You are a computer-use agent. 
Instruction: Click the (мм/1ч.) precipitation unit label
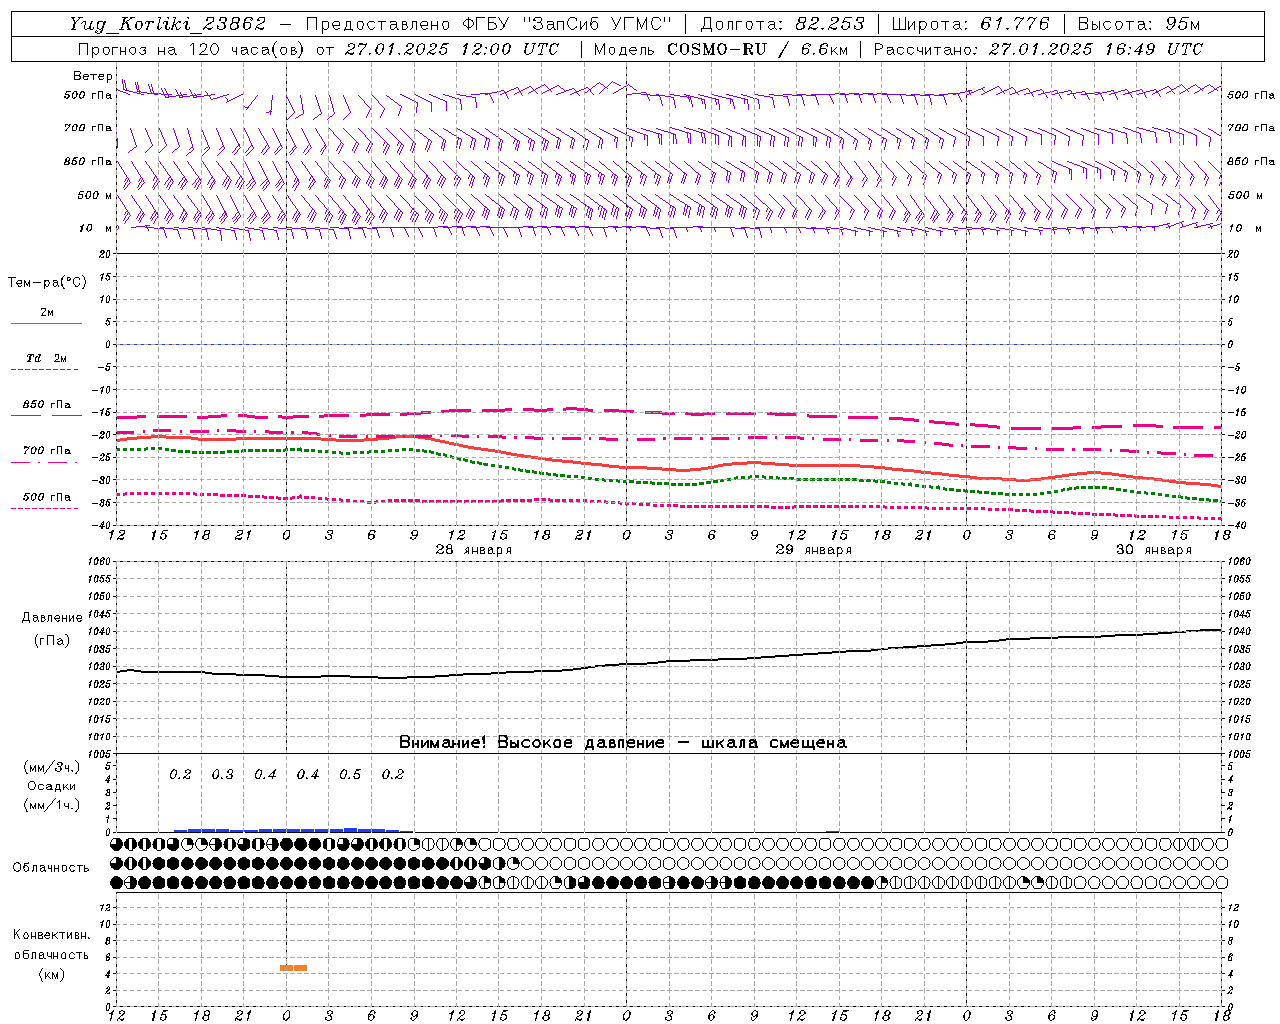point(51,805)
